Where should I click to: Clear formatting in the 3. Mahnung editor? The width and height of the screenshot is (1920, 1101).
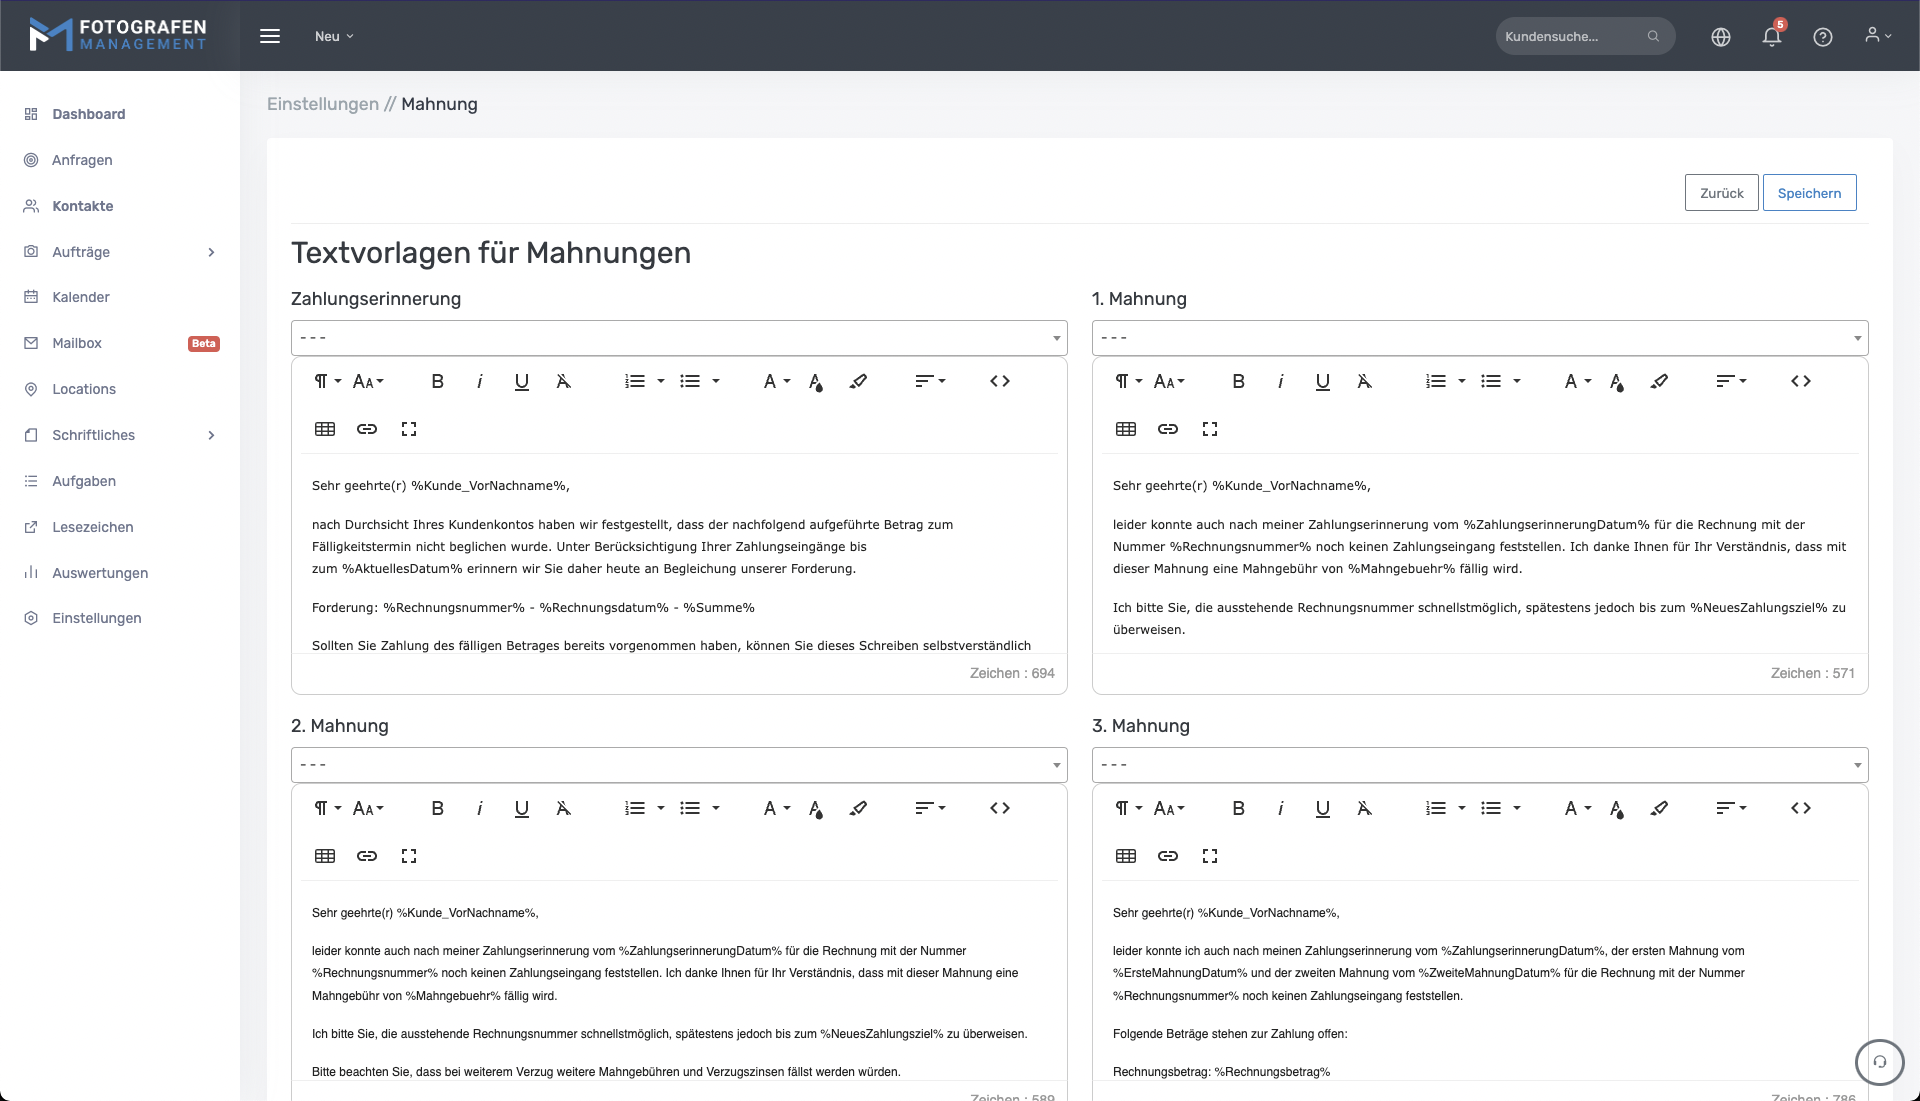(x=1364, y=808)
